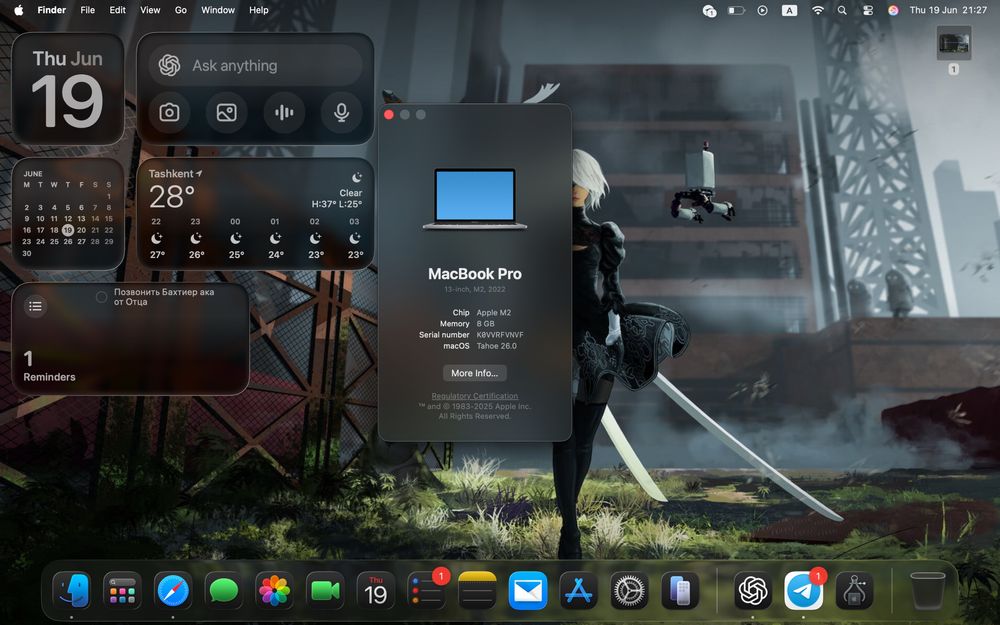Launch App Store from Dock
This screenshot has height=625, width=1000.
click(x=578, y=591)
